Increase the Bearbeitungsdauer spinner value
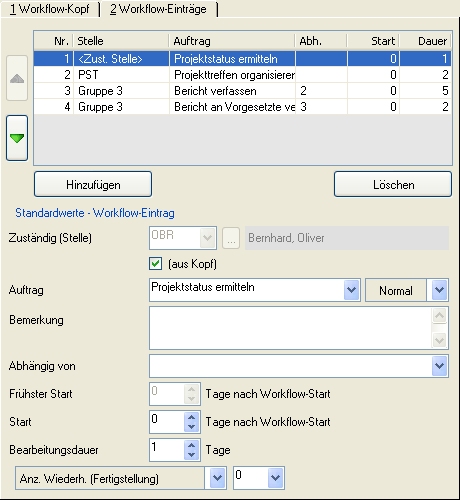 [191, 445]
